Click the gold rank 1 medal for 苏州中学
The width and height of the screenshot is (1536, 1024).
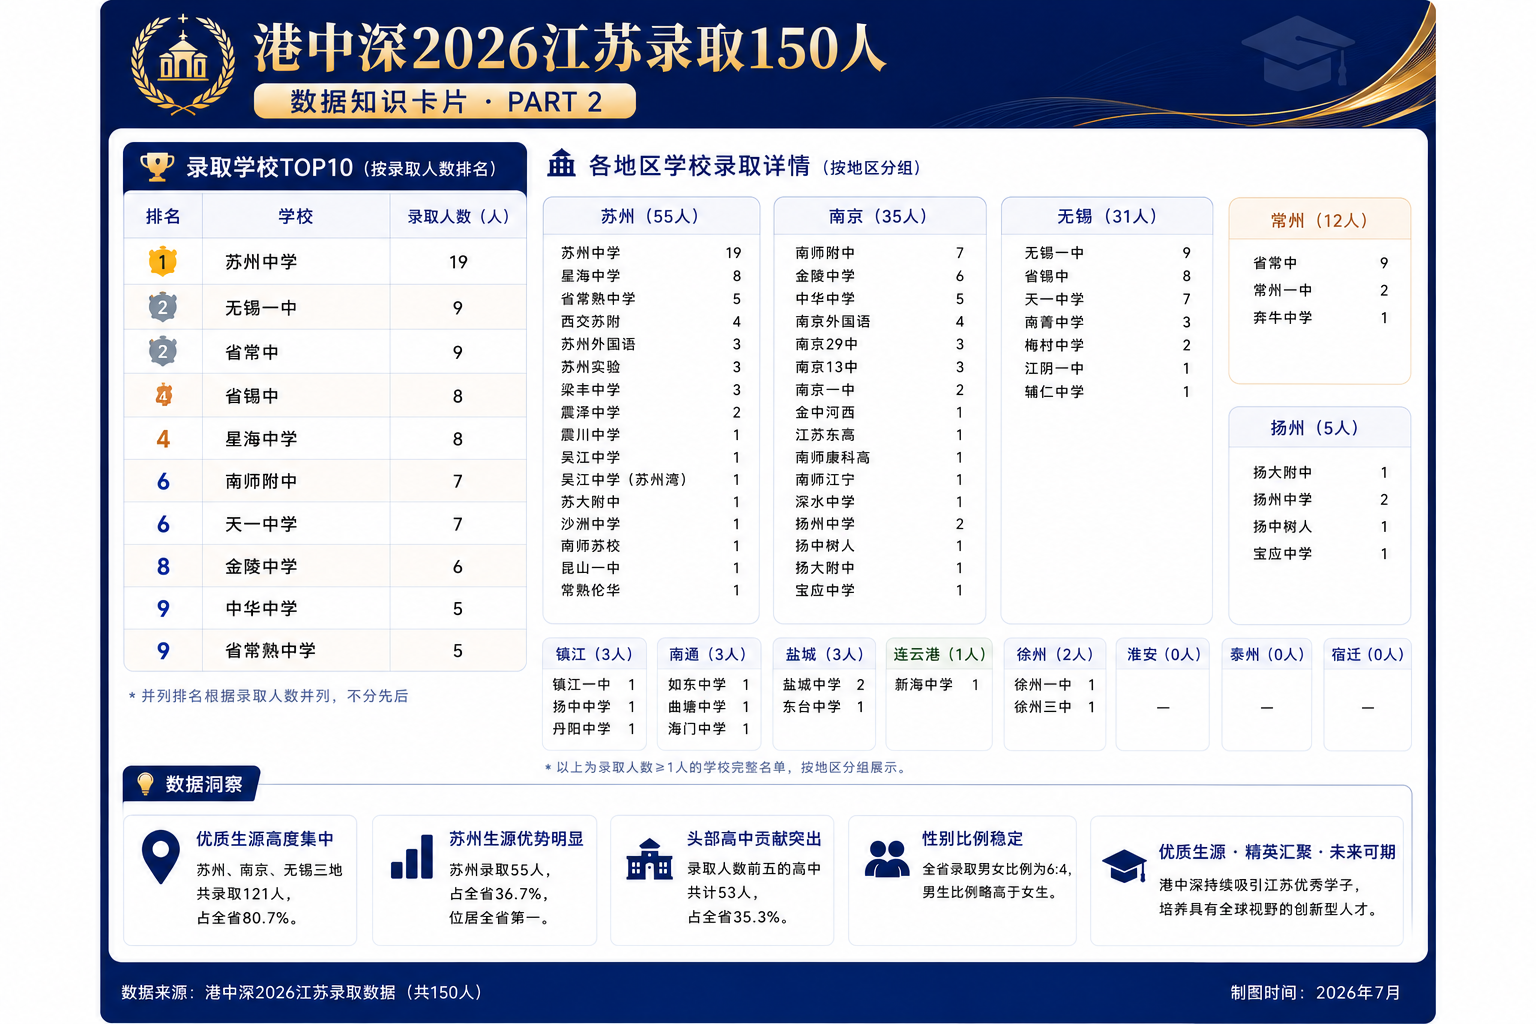pos(163,262)
